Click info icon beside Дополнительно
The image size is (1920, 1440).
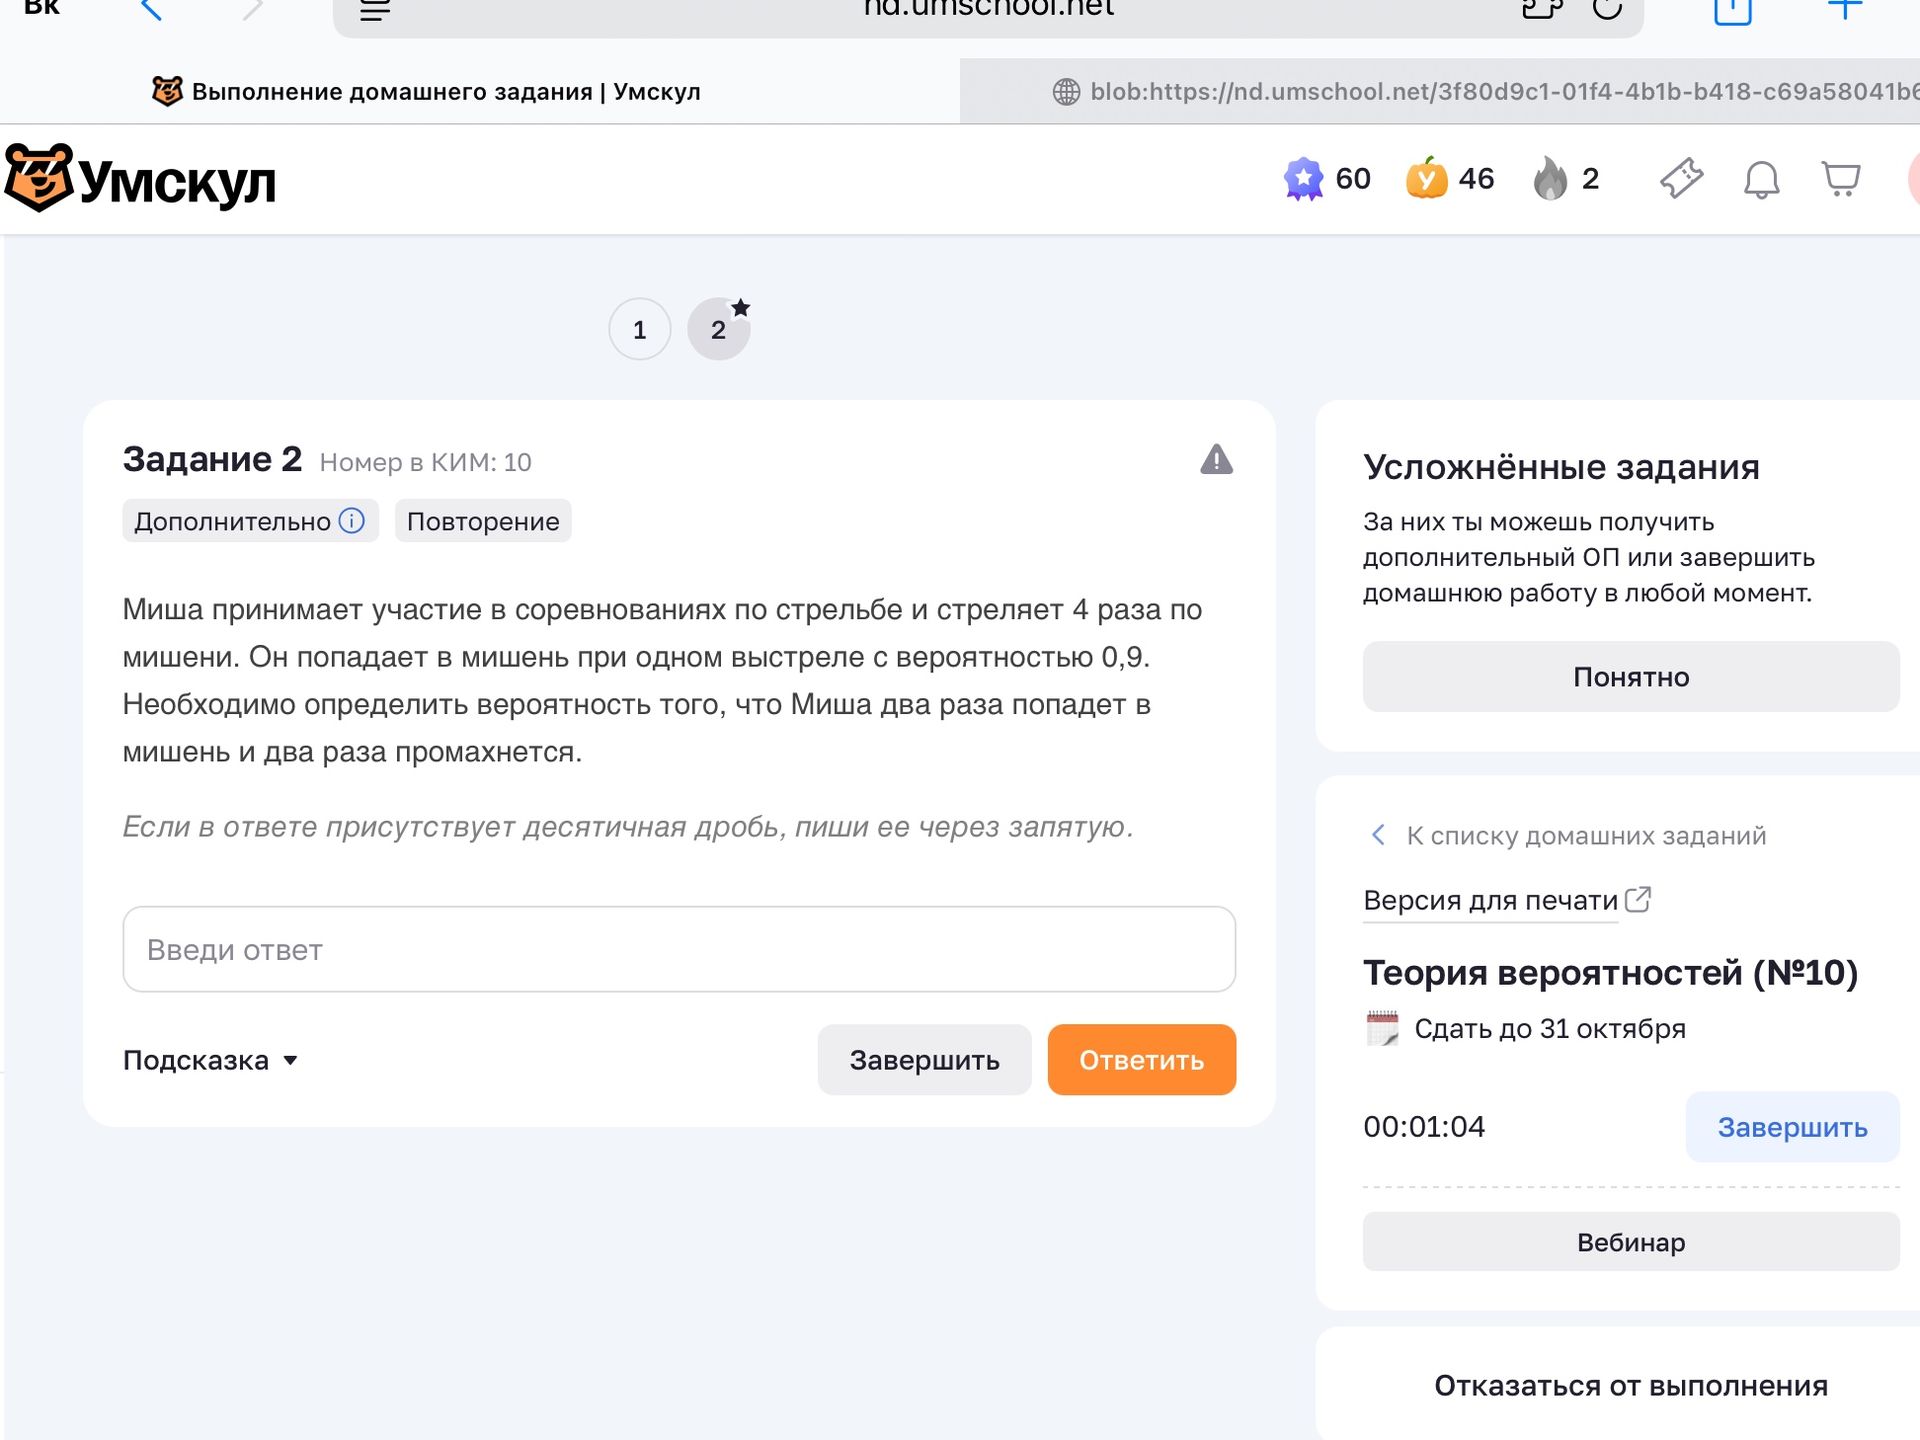click(352, 521)
